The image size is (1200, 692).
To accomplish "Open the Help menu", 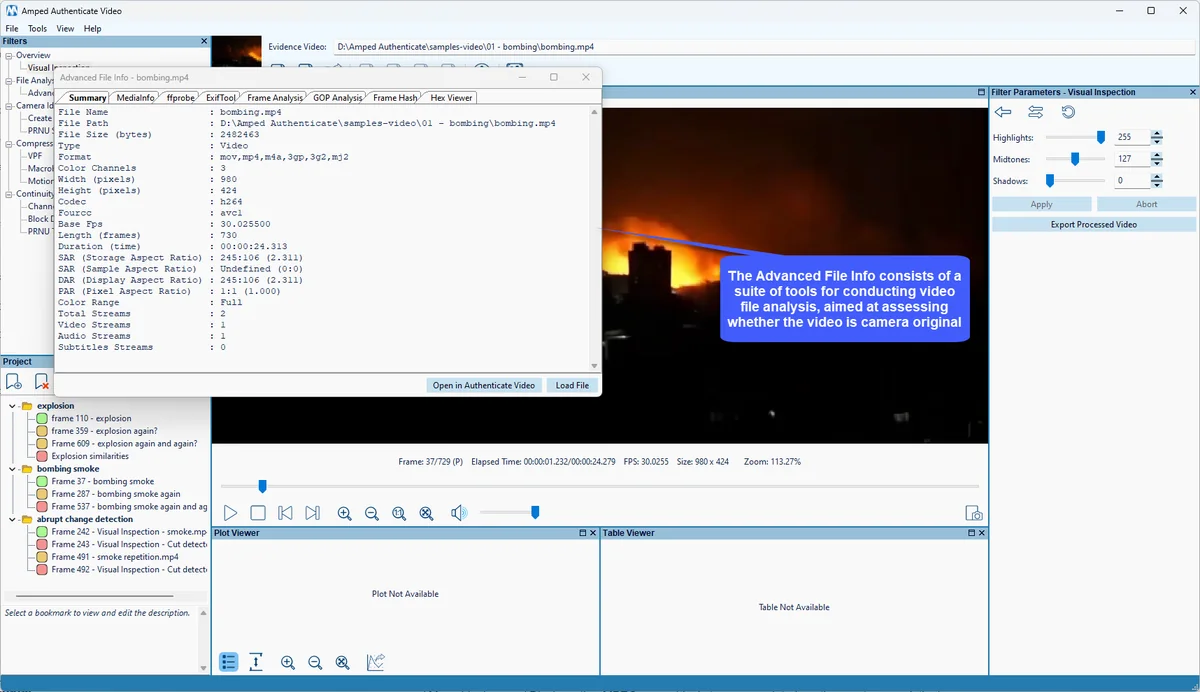I will click(92, 29).
